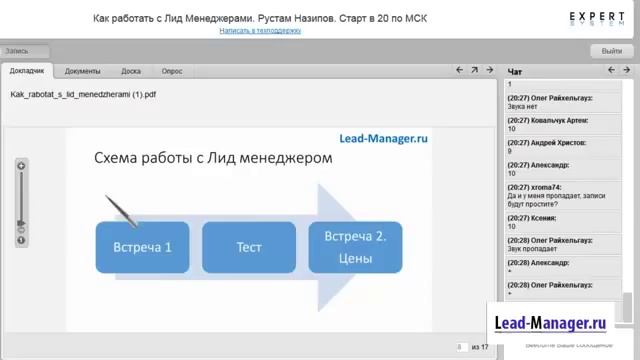640x360 pixels.
Task: Click the file name Kak_rabotat_s_lid_menedzherami (1).pdf
Action: tap(83, 94)
